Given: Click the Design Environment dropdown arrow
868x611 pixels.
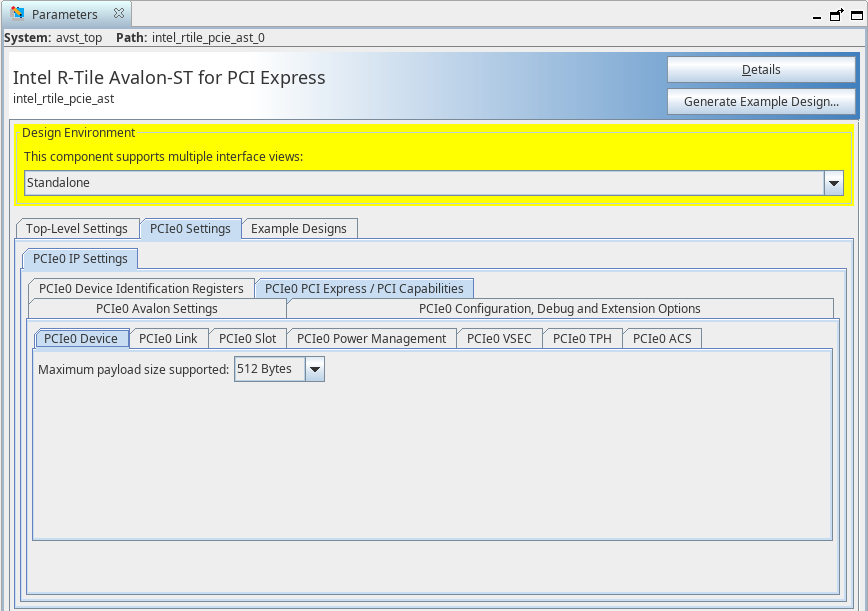Looking at the screenshot, I should pyautogui.click(x=834, y=183).
